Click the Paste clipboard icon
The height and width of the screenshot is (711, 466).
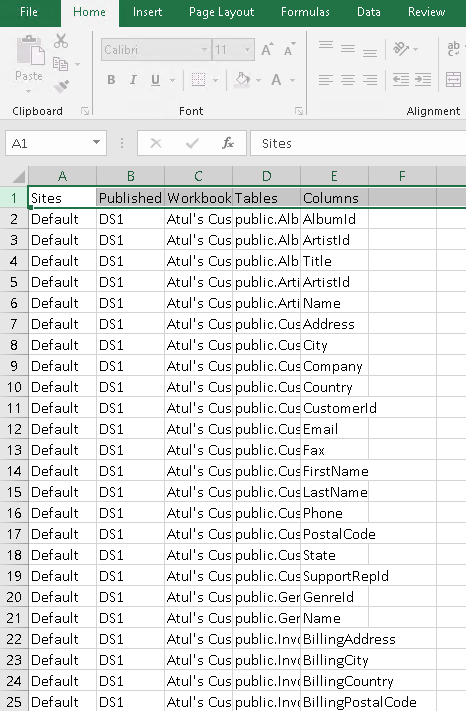click(x=30, y=50)
